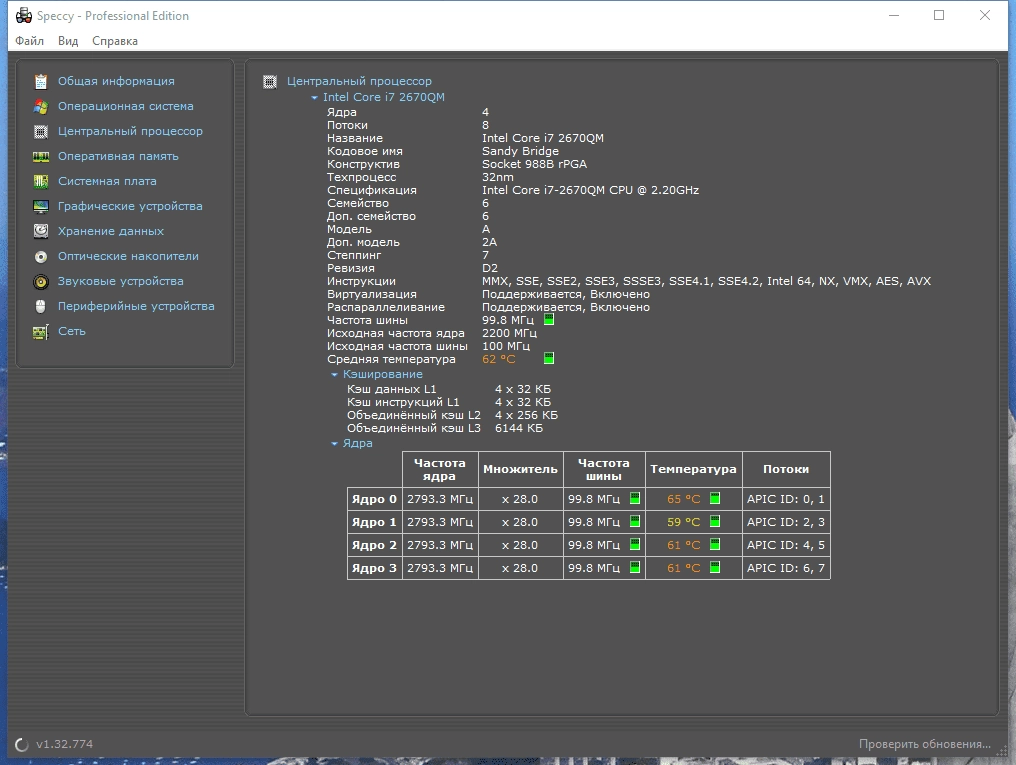Click the L3 cache value 6144 КБ
Viewport: 1016px width, 765px height.
click(x=519, y=428)
